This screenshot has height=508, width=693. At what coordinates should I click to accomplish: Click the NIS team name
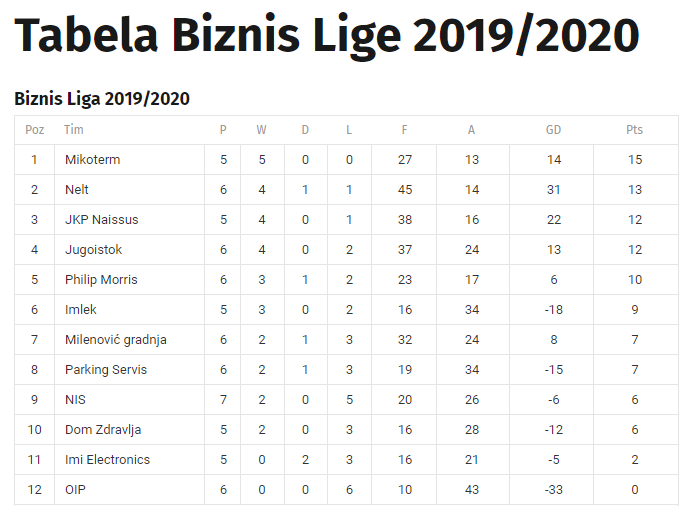coord(75,400)
